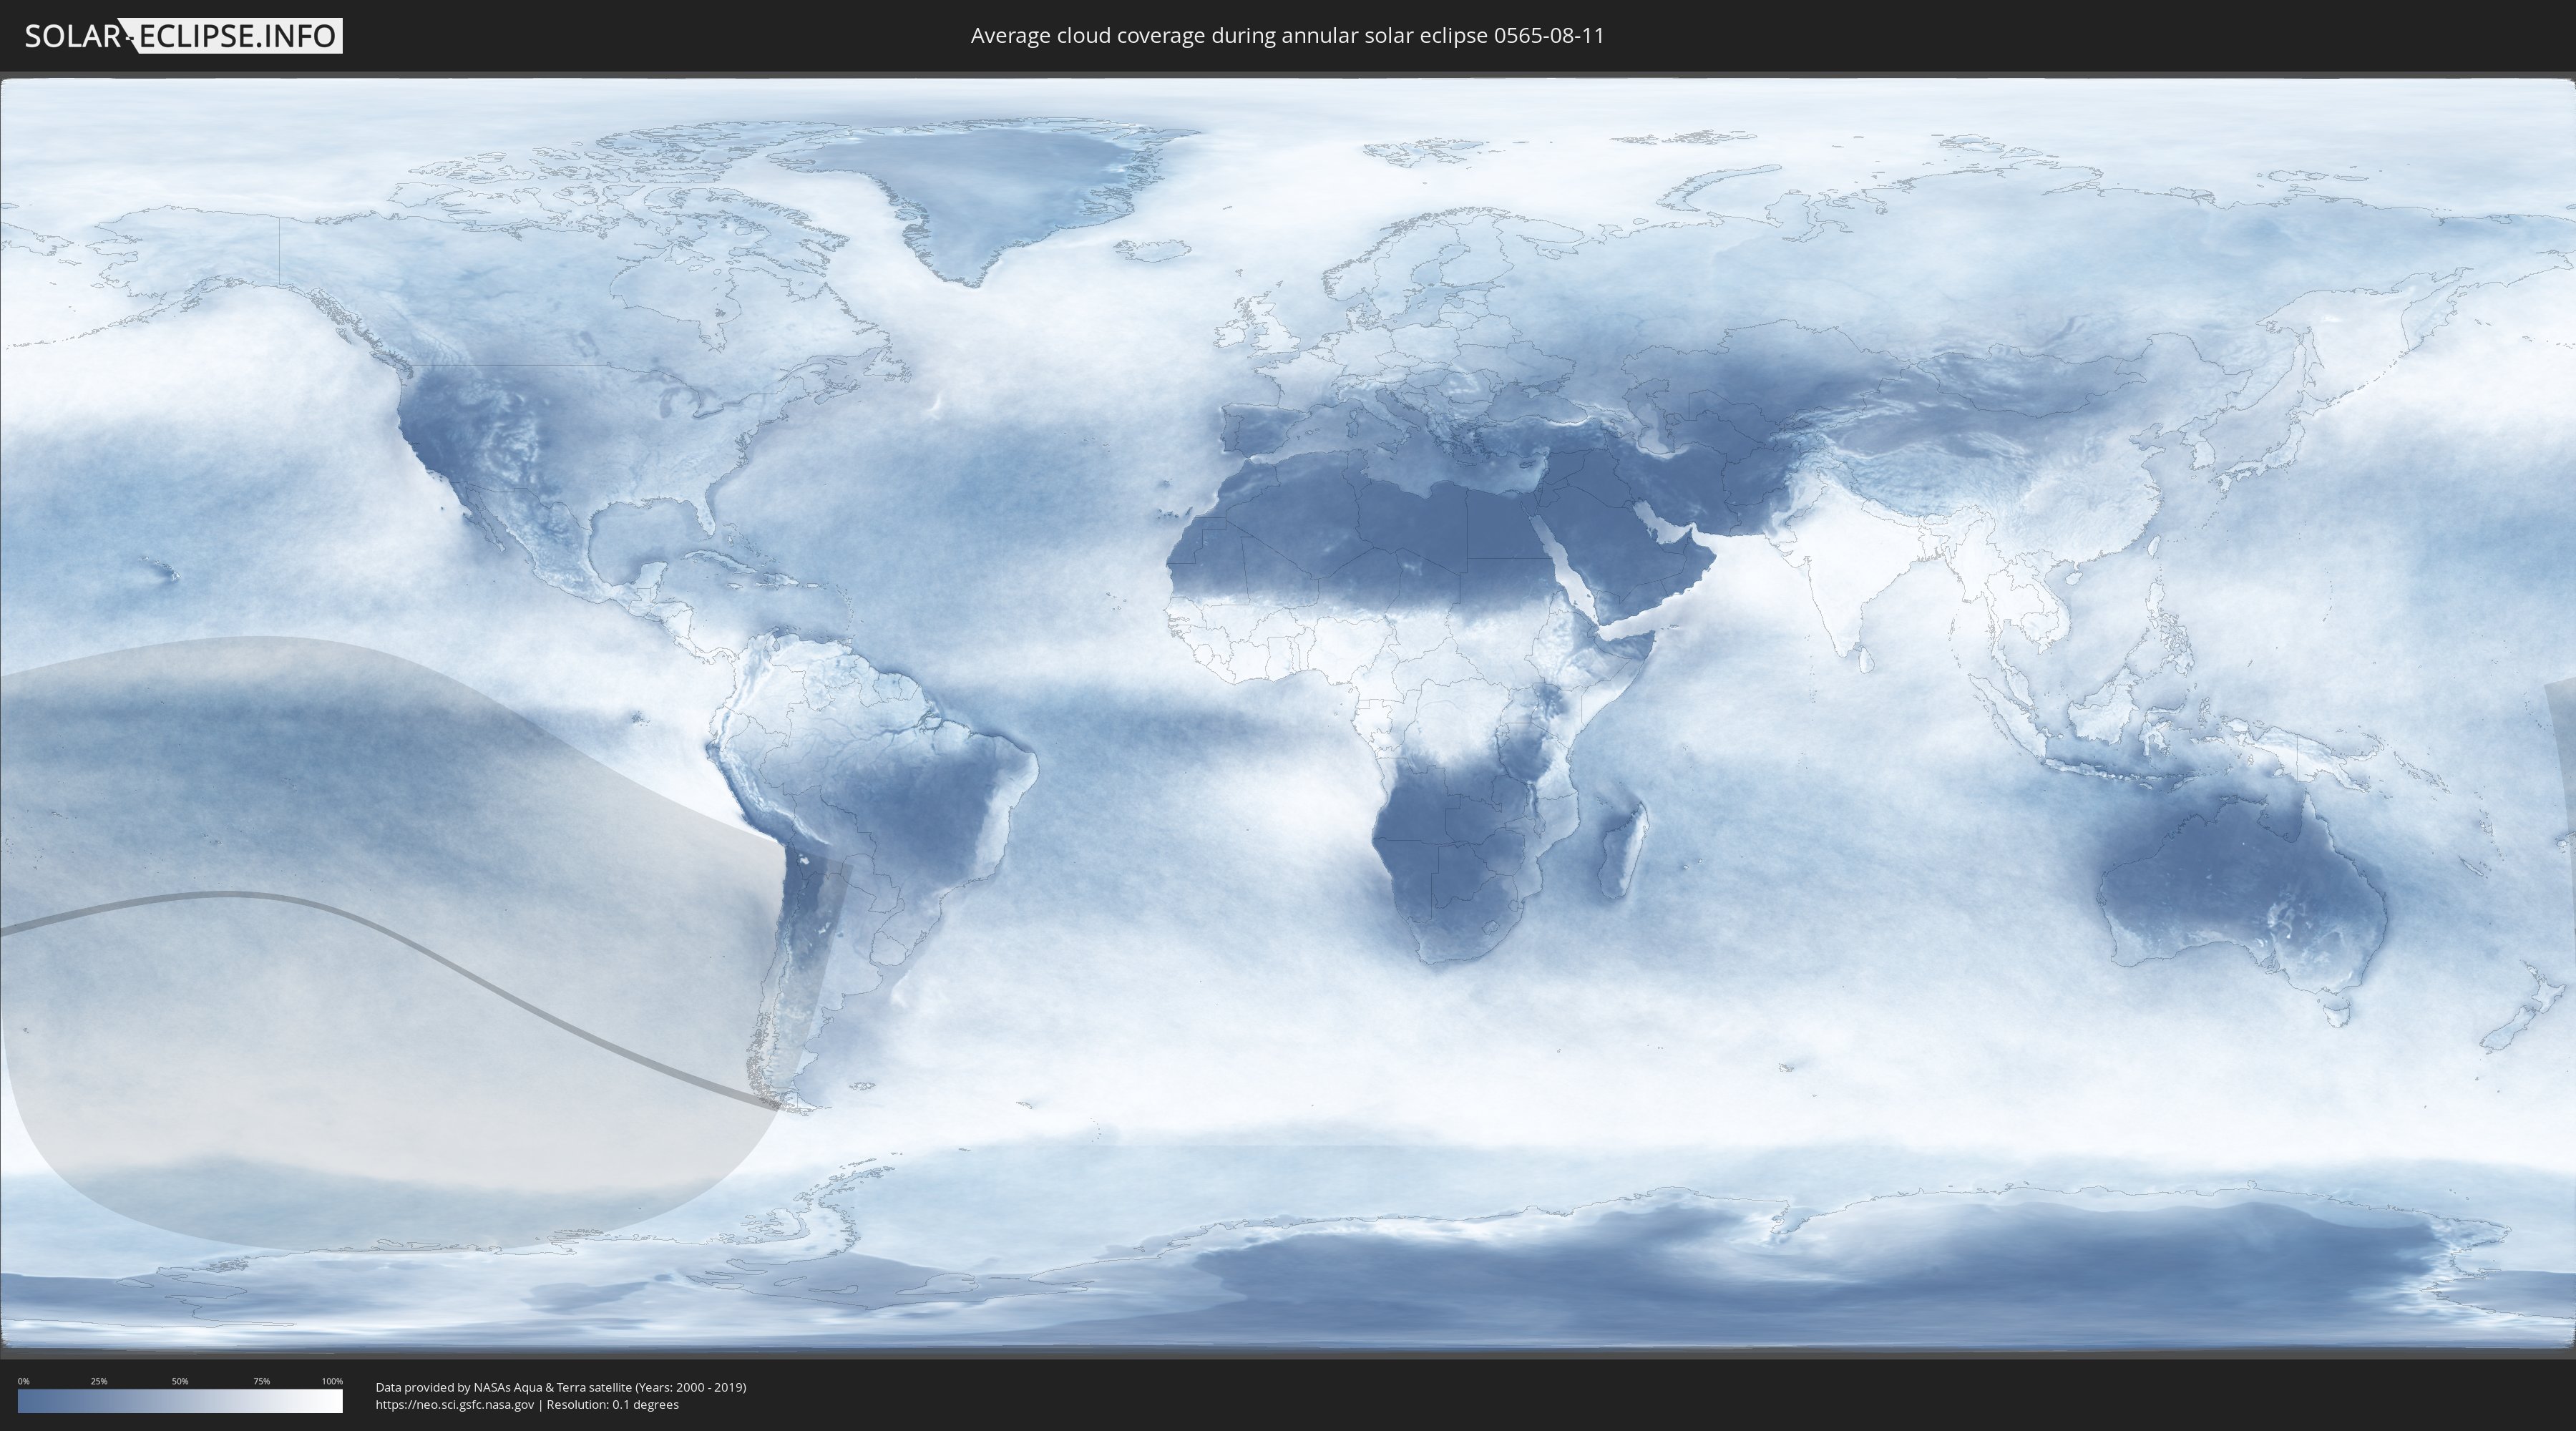Viewport: 2576px width, 1431px height.
Task: Click the 'Resolution: 0.1 degrees' text
Action: click(612, 1404)
